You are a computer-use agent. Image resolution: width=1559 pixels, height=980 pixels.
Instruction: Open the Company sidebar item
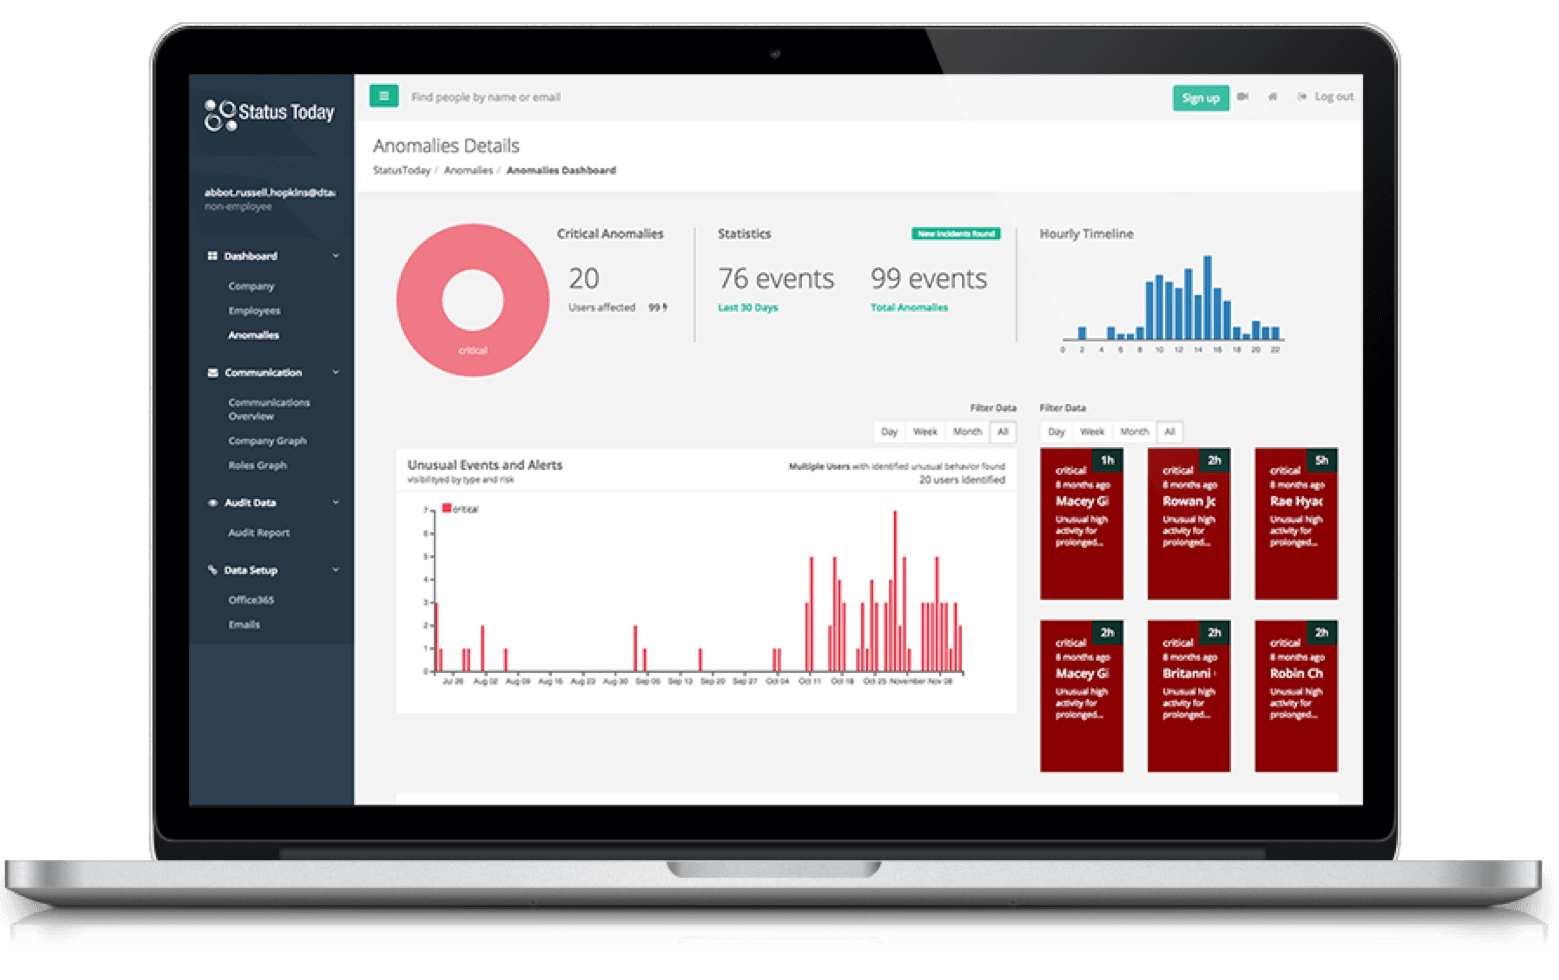click(251, 286)
